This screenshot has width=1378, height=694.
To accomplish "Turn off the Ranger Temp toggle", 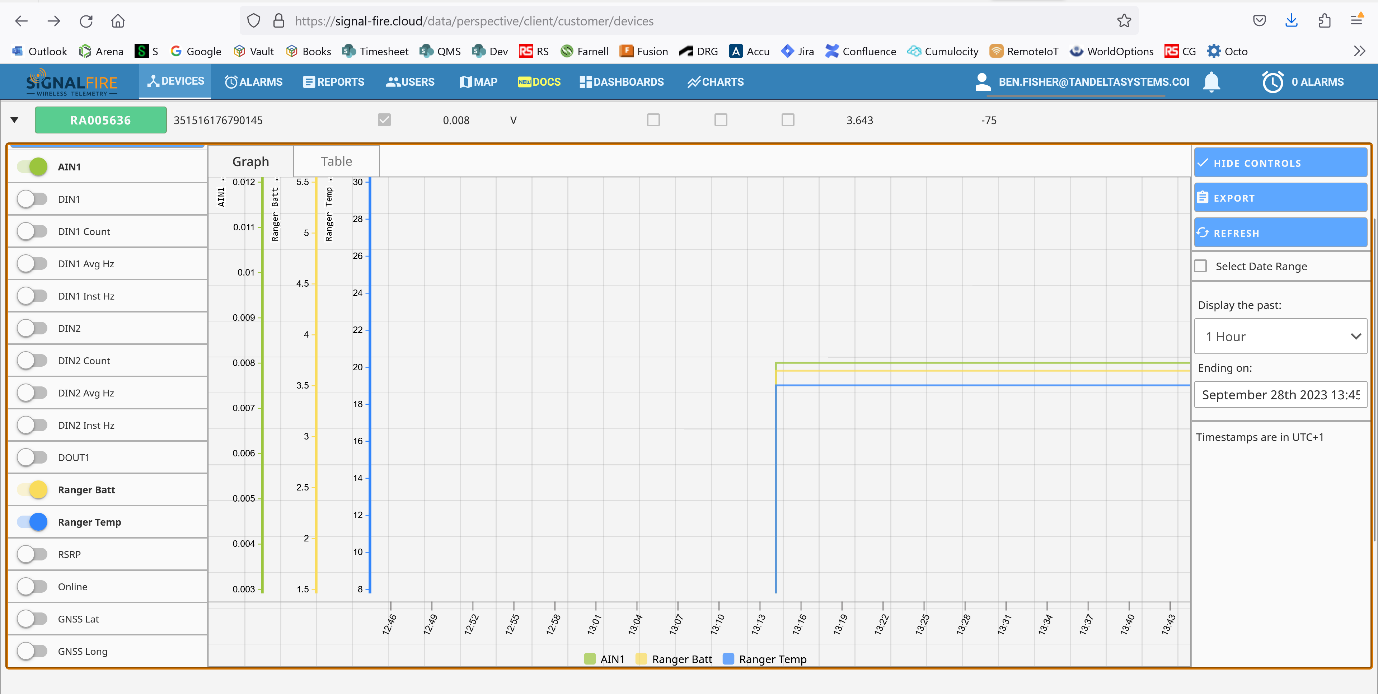I will coord(32,522).
